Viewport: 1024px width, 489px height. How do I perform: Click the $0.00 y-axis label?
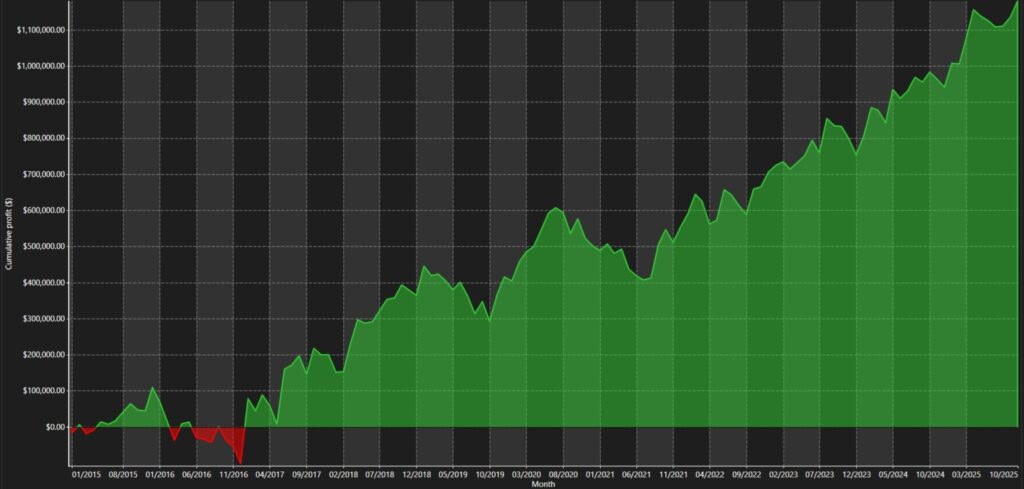click(50, 427)
